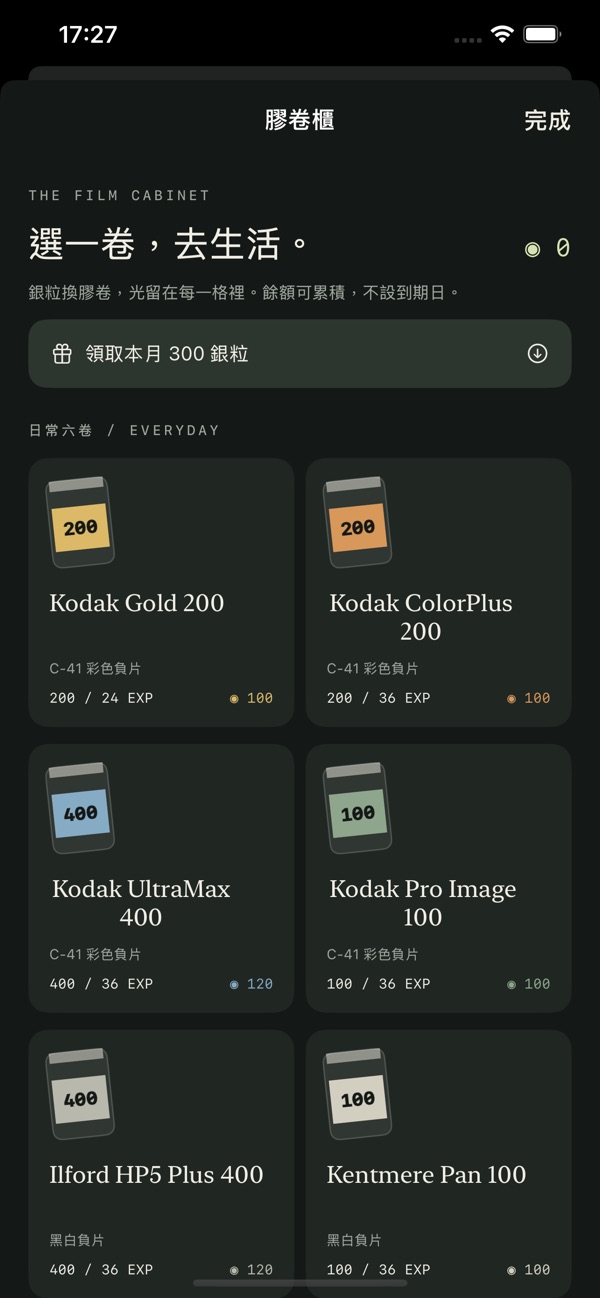Select the Kodak UltraMax 400 title

point(141,903)
